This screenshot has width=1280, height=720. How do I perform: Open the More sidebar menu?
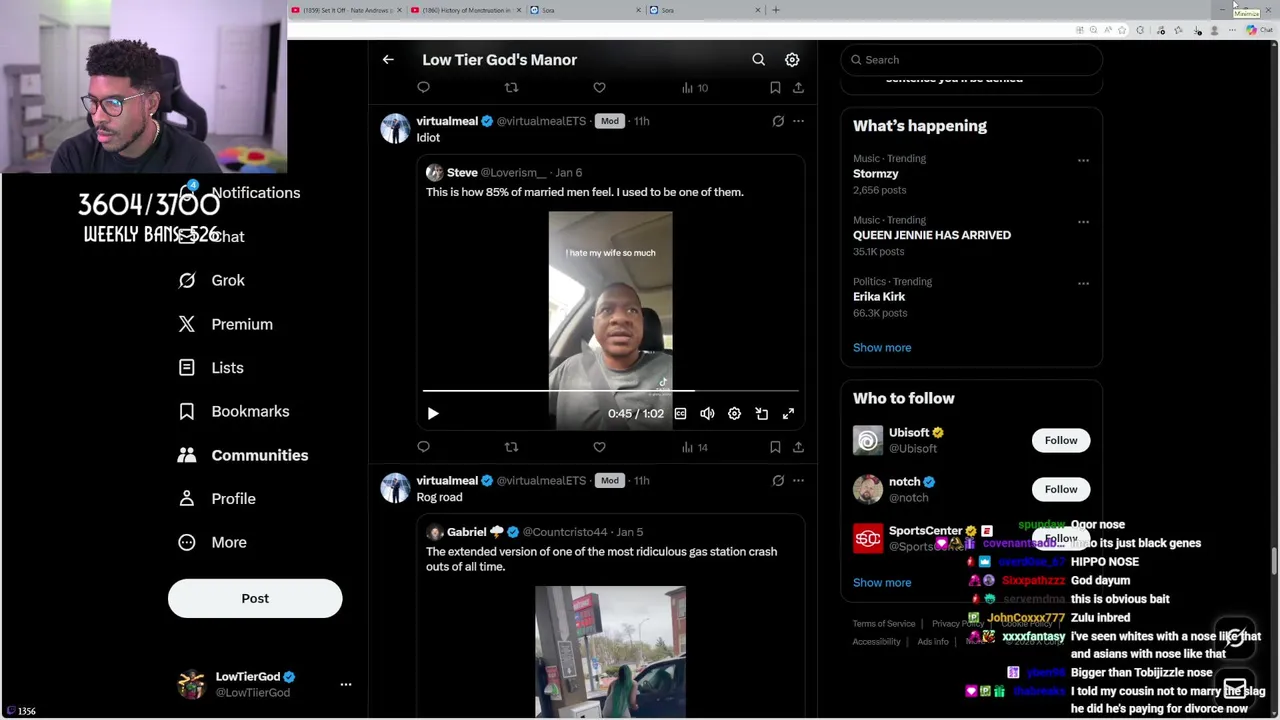click(x=212, y=542)
